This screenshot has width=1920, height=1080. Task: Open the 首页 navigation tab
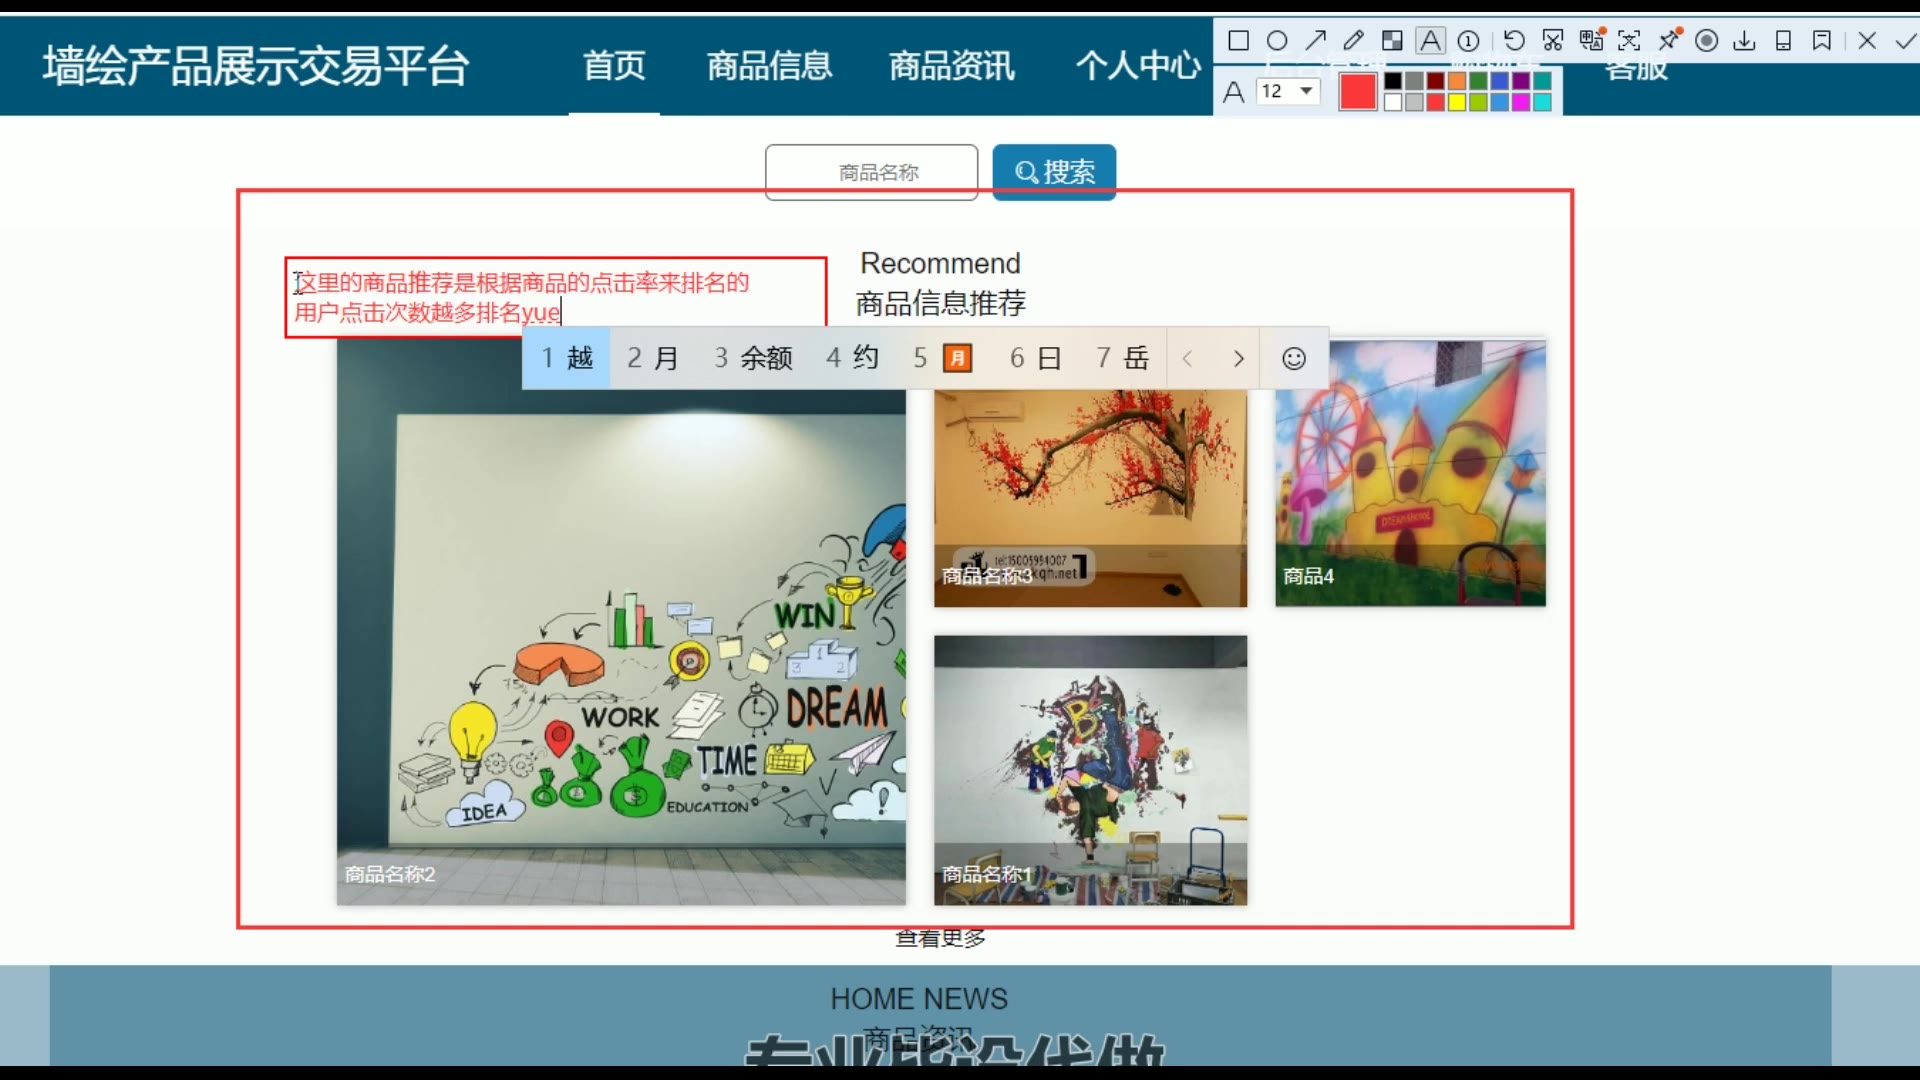pos(614,66)
